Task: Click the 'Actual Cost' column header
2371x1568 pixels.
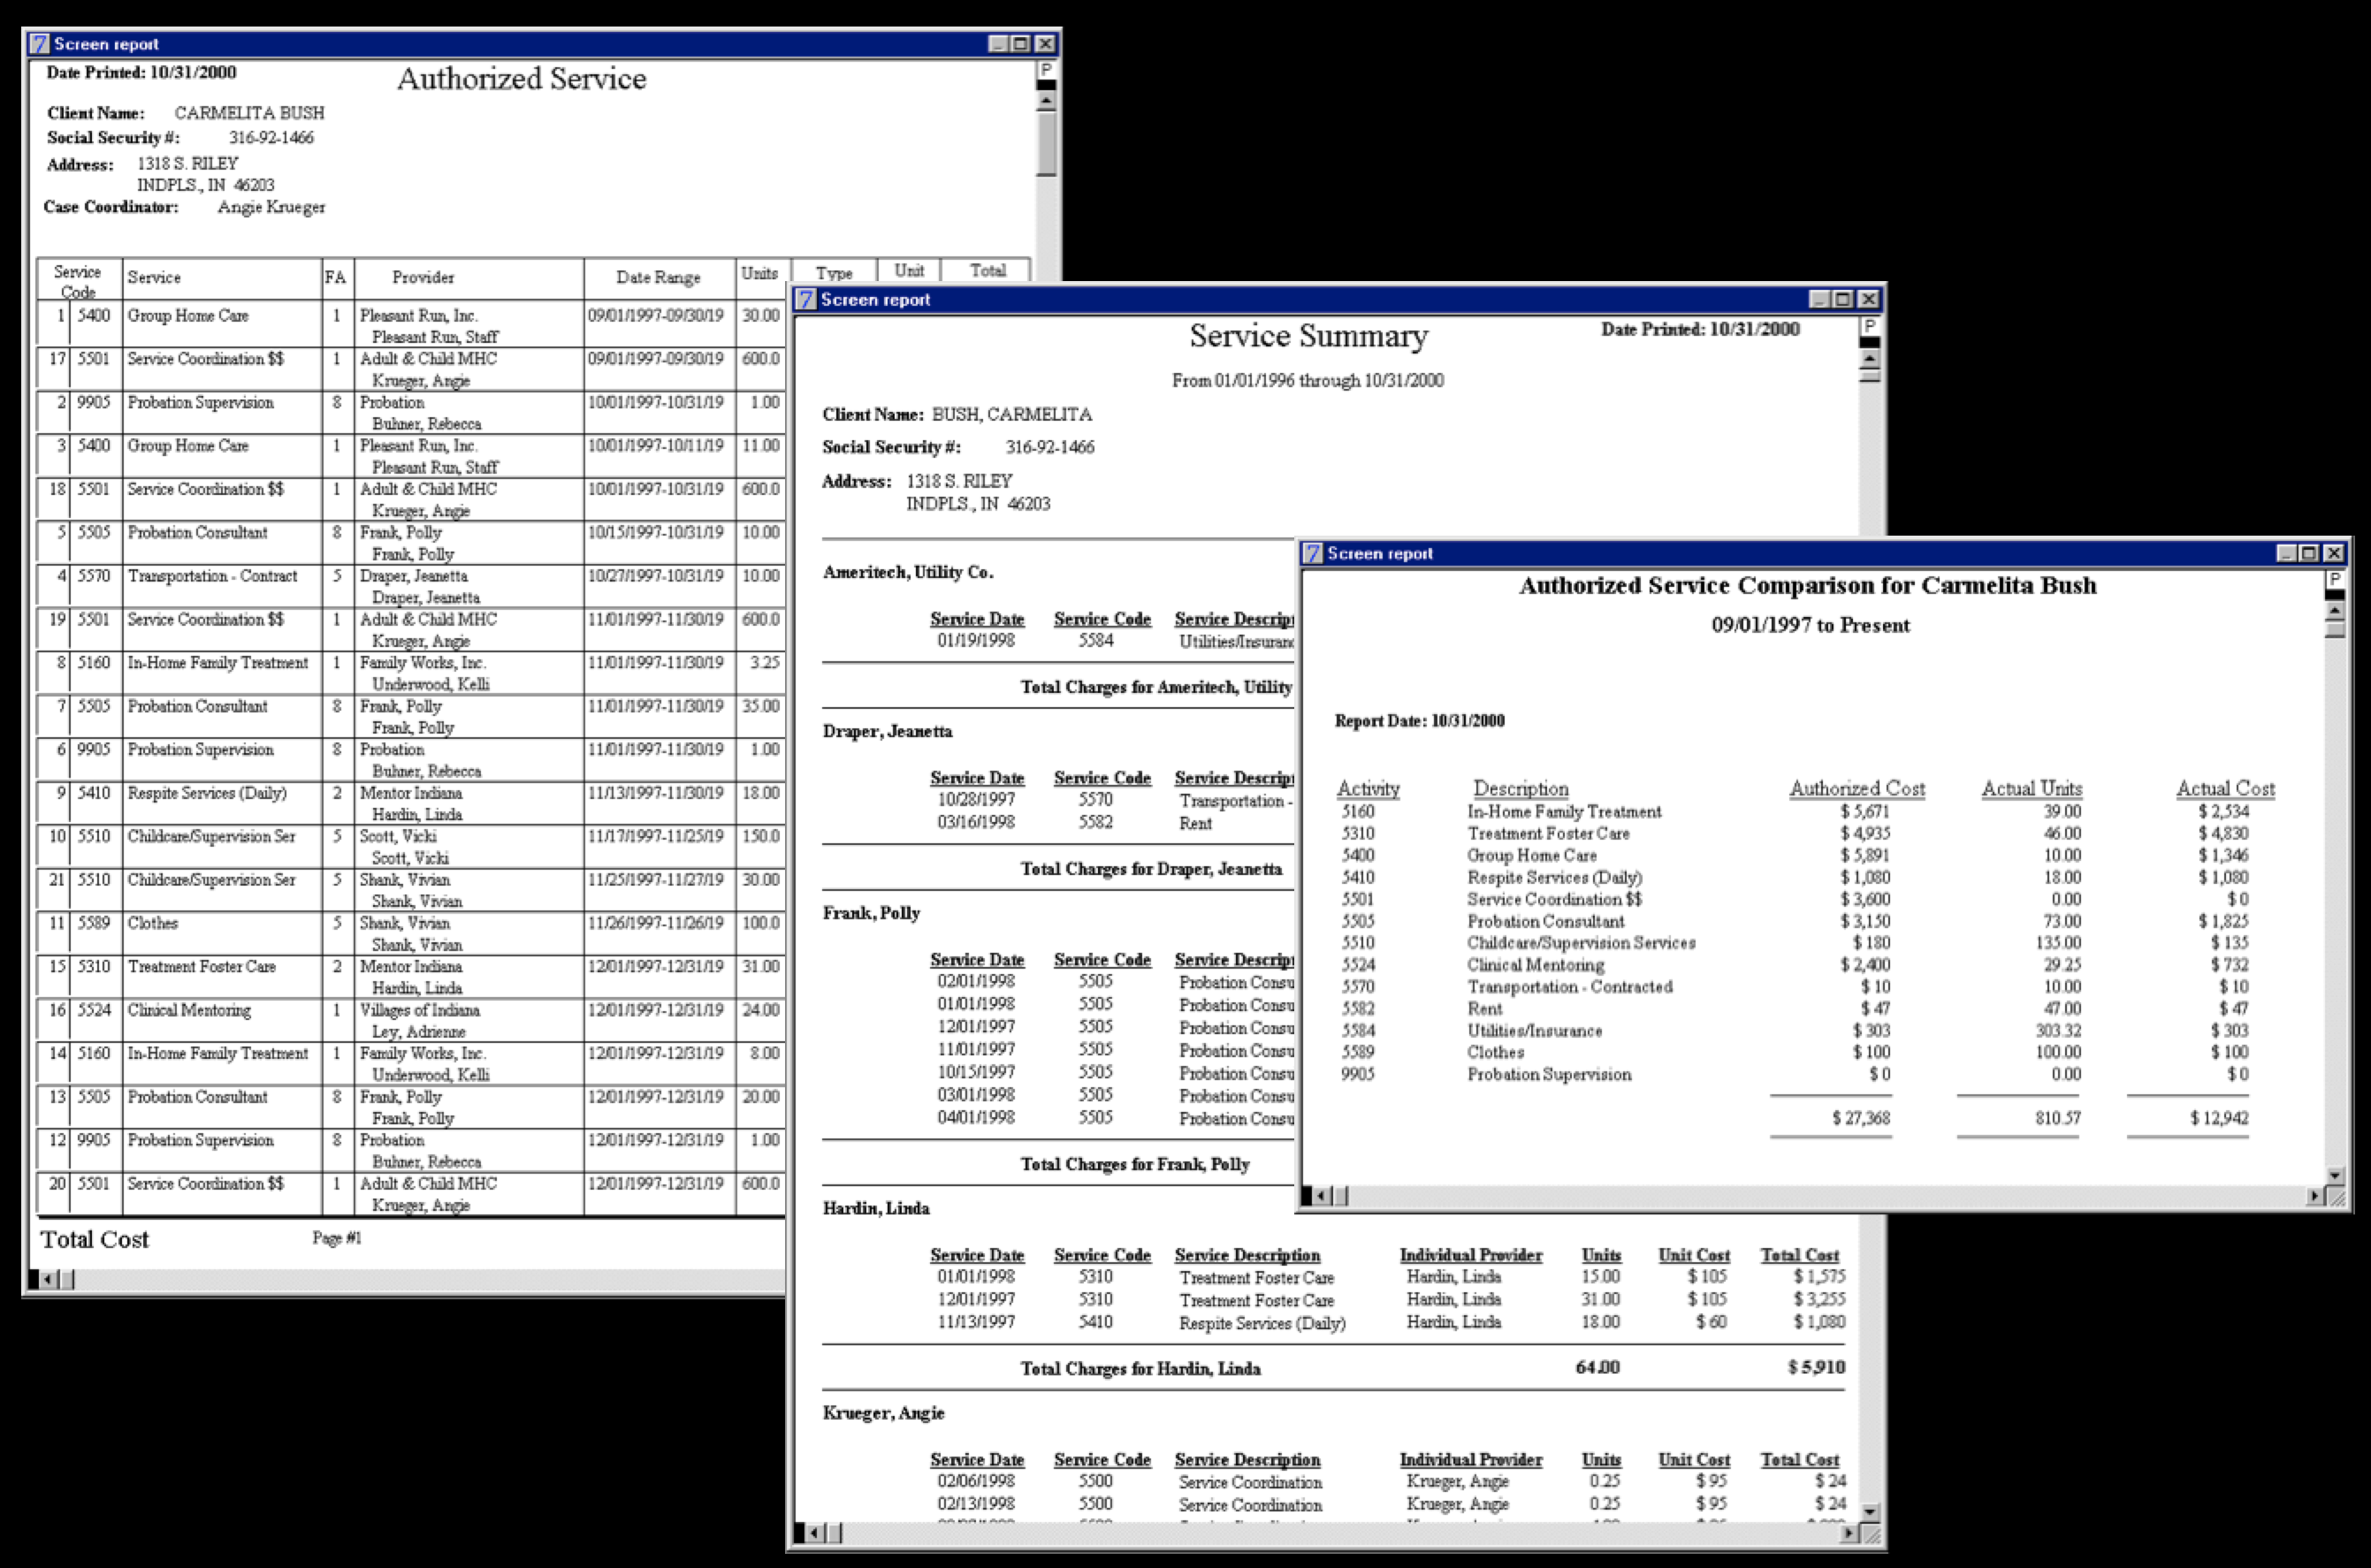Action: 2225,788
